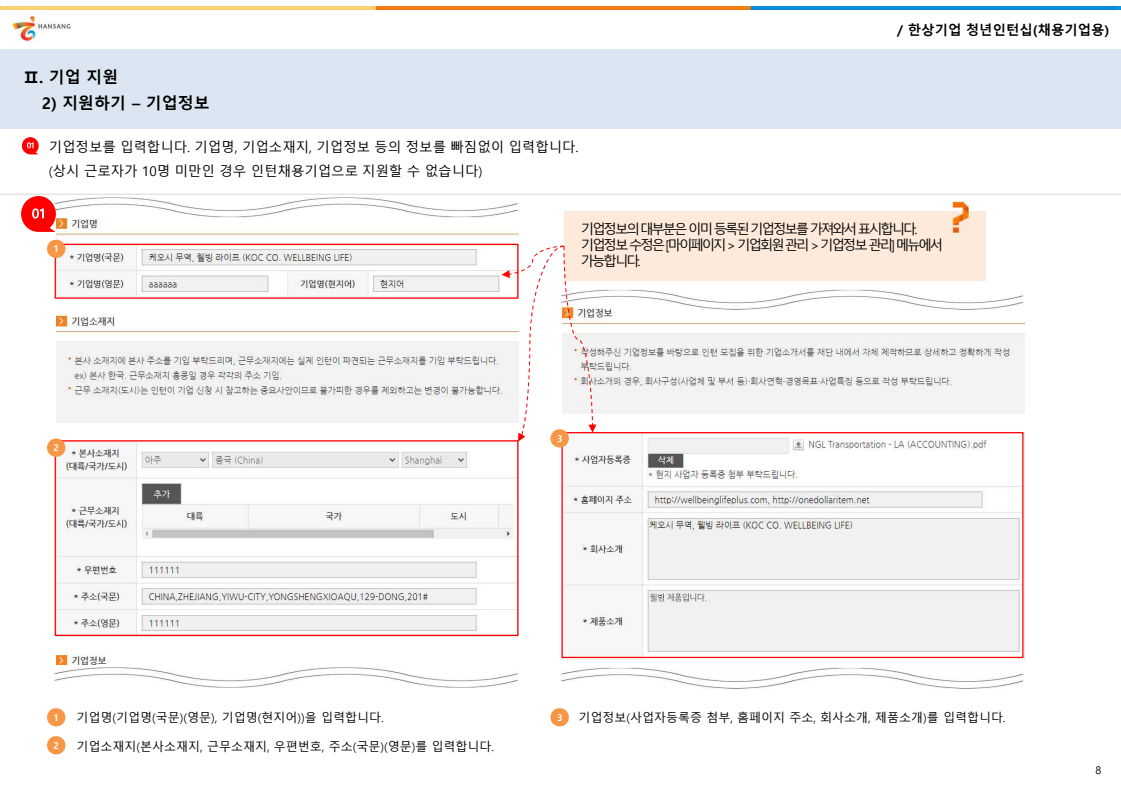Viewport: 1121px width, 793px height.
Task: Open the 아주 continent dropdown
Action: (174, 460)
